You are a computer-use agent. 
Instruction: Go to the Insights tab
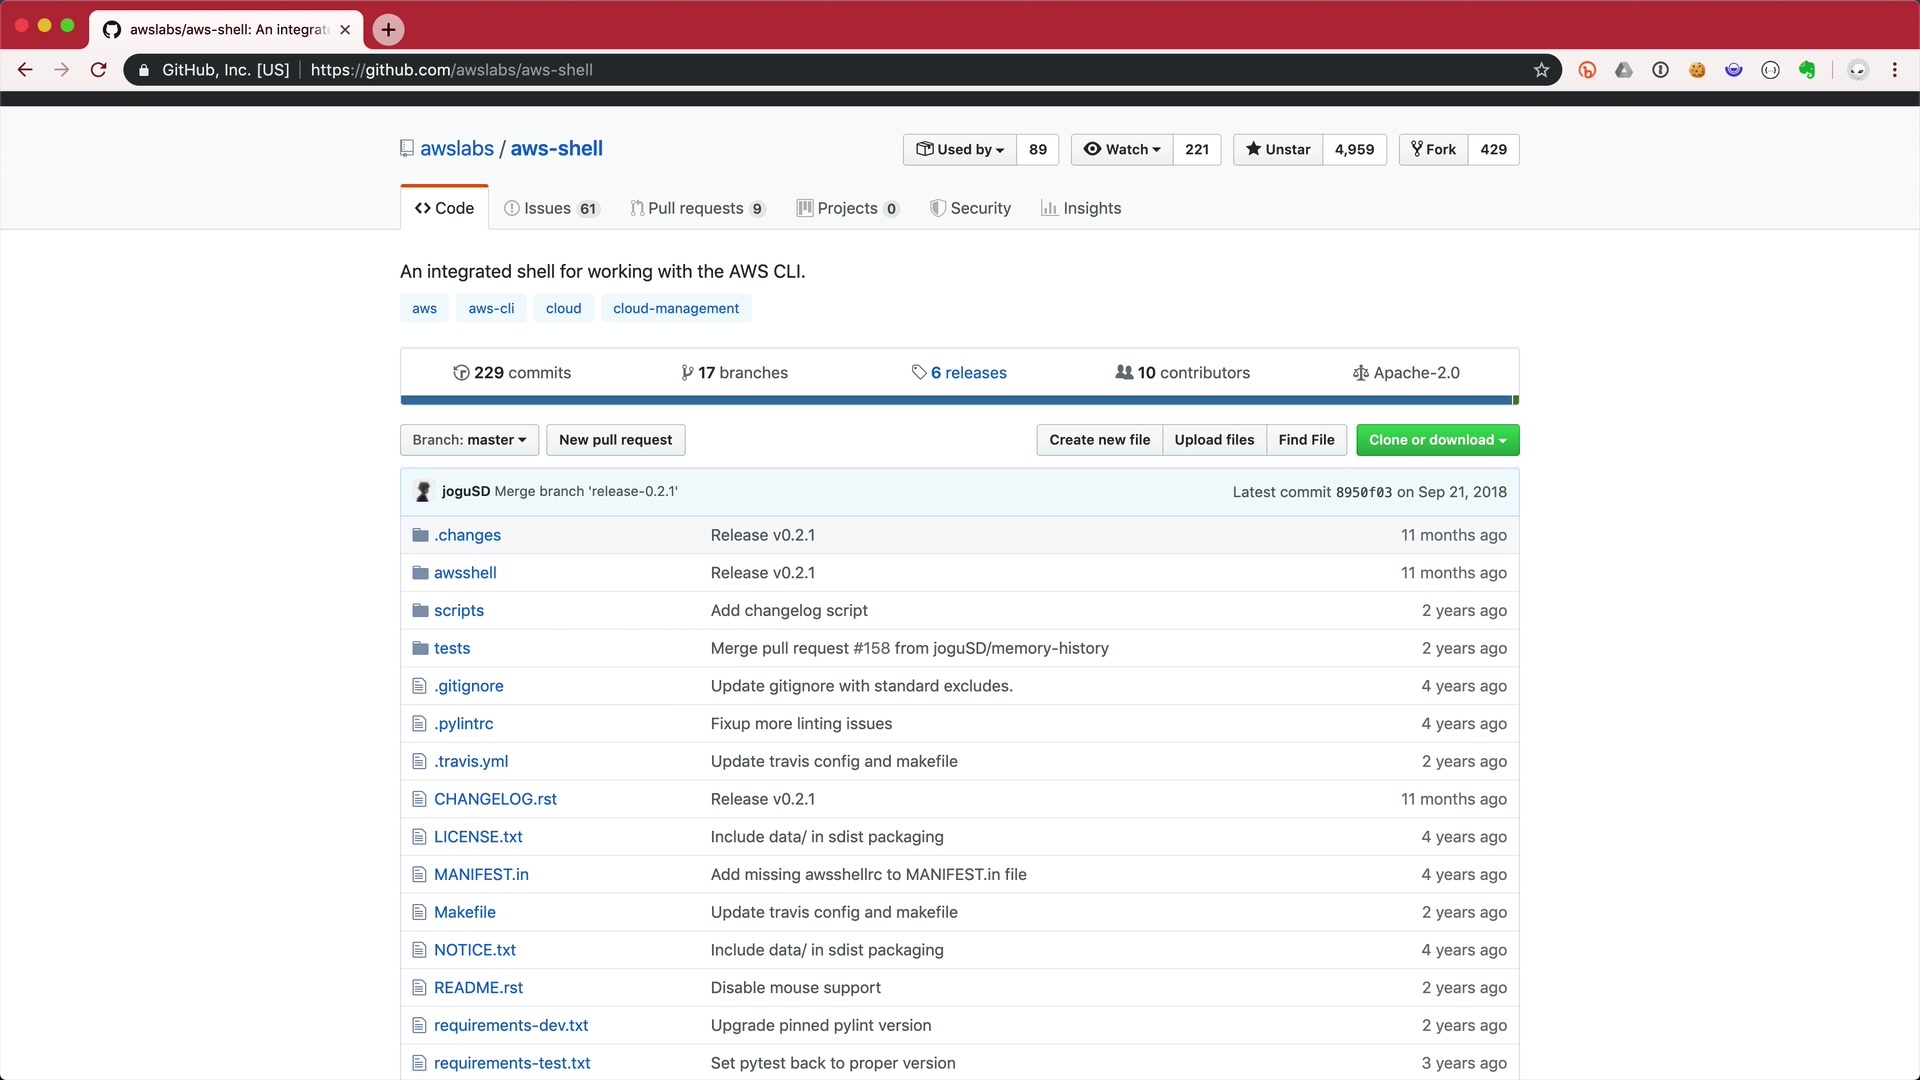1081,209
